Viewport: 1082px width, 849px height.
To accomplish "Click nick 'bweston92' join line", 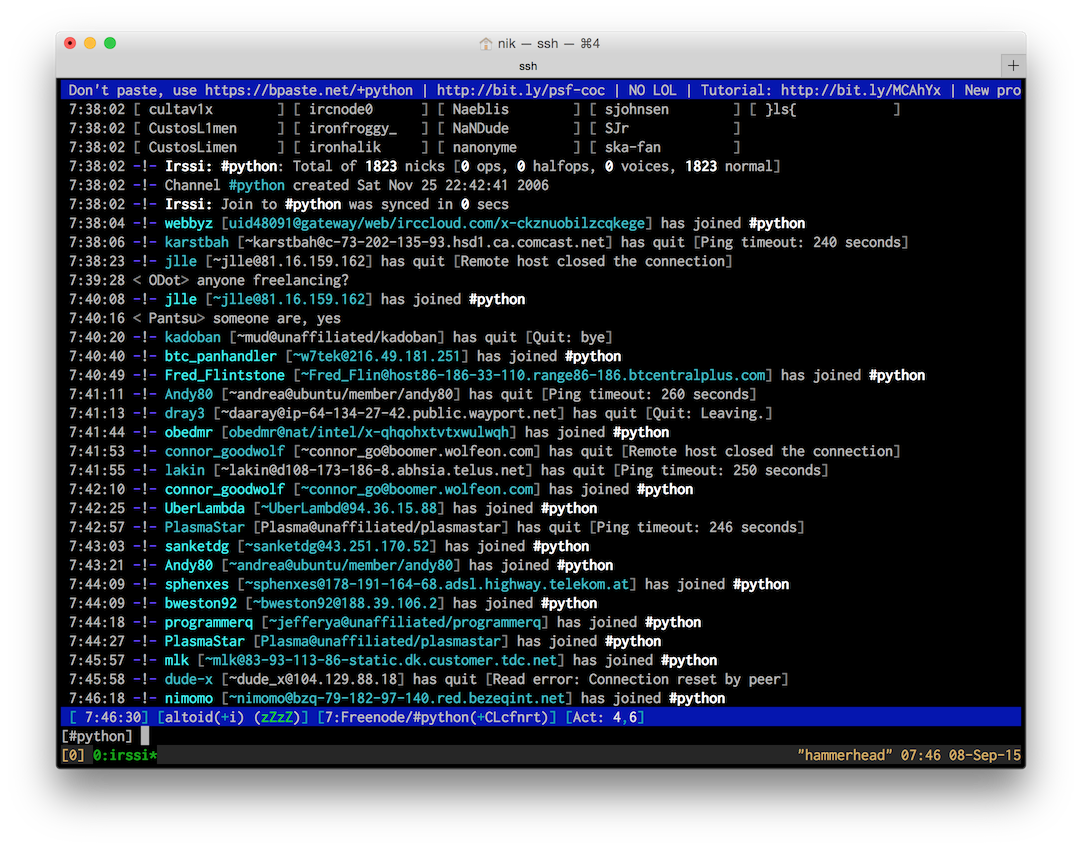I will tap(200, 603).
